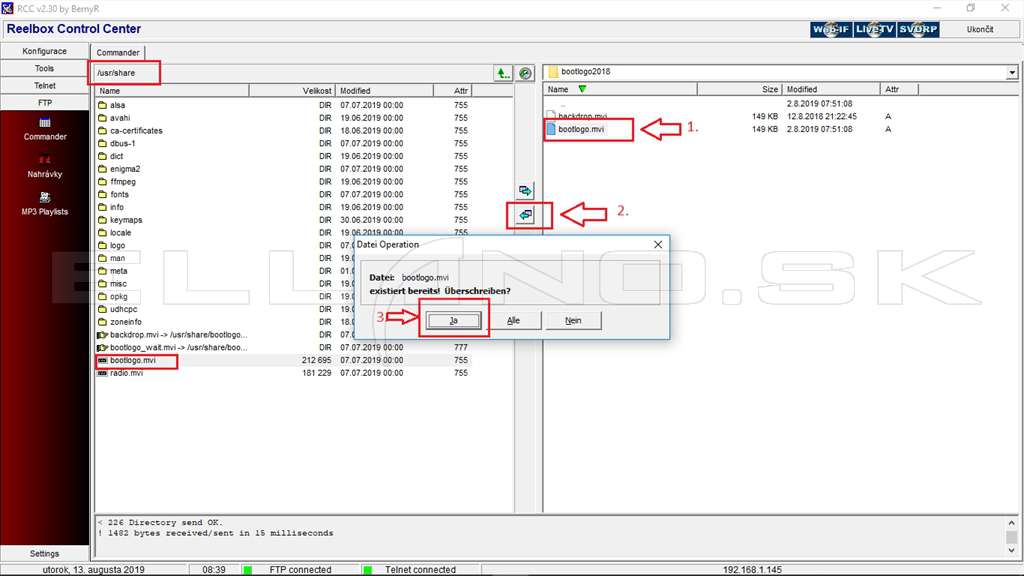Select the backdrop.mvi symlink icon in left pane

[103, 334]
